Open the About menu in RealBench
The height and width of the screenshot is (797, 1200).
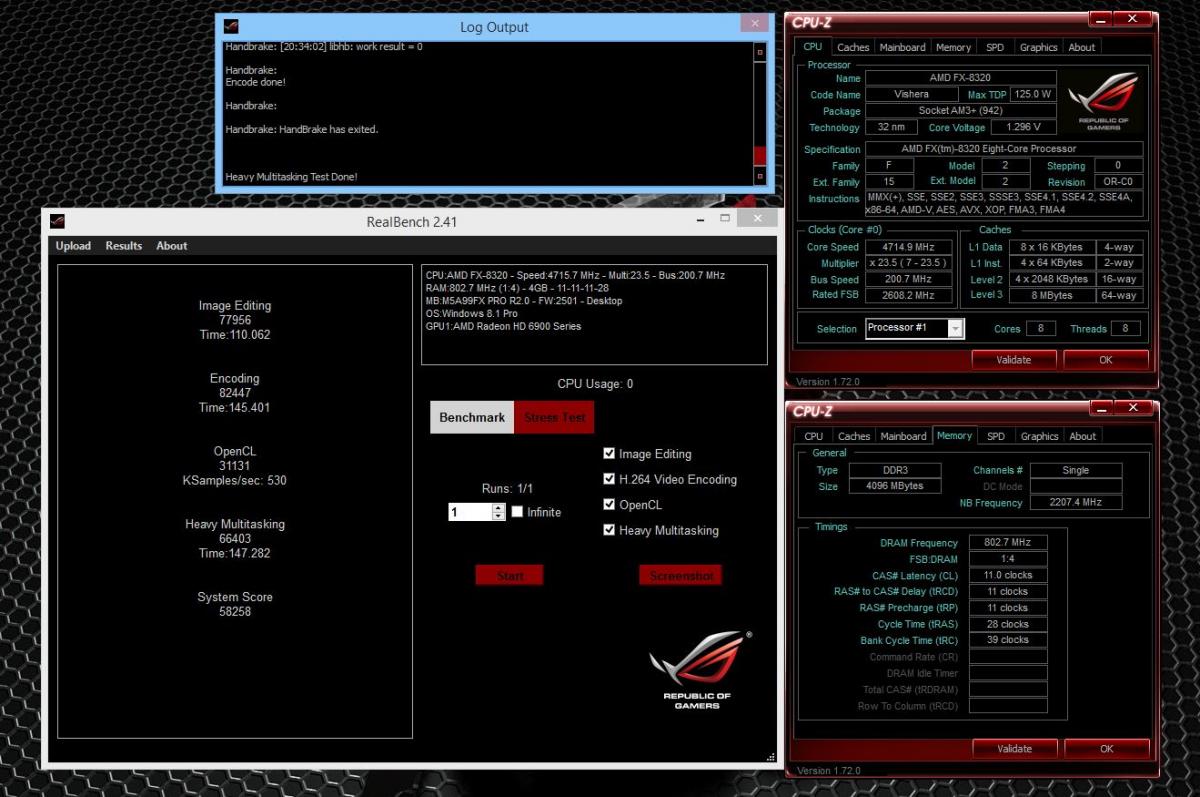point(172,245)
